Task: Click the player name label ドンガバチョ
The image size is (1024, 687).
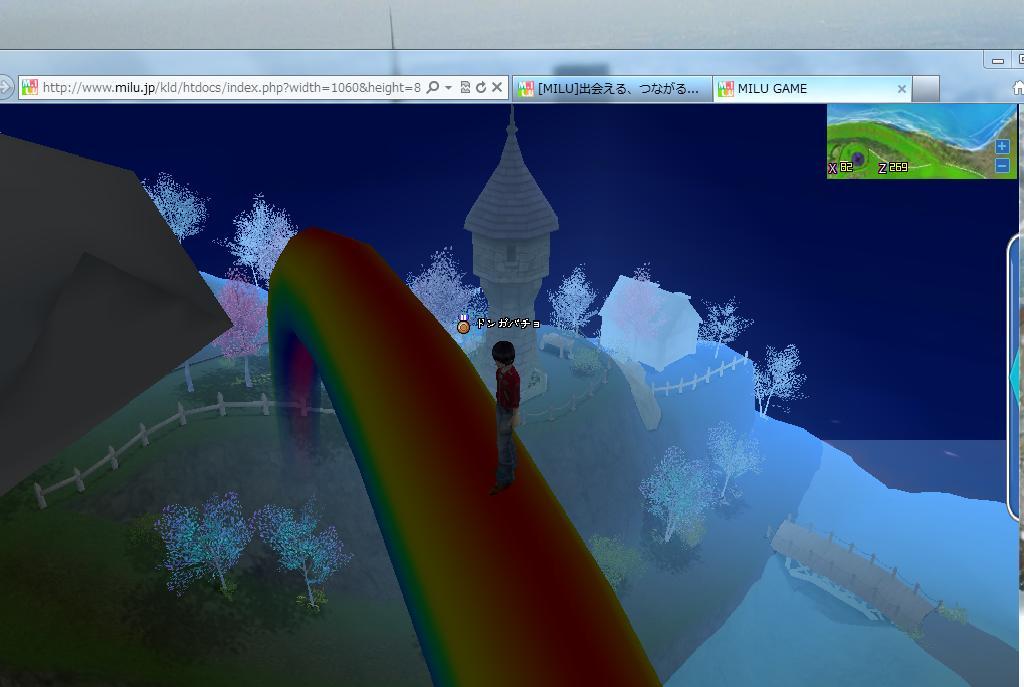Action: 507,323
